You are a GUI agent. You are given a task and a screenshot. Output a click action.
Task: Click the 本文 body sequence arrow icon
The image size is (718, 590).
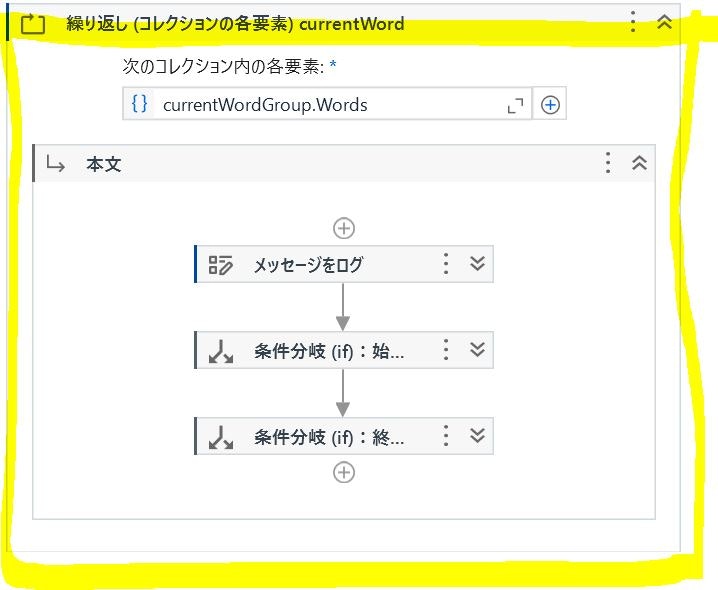point(56,164)
